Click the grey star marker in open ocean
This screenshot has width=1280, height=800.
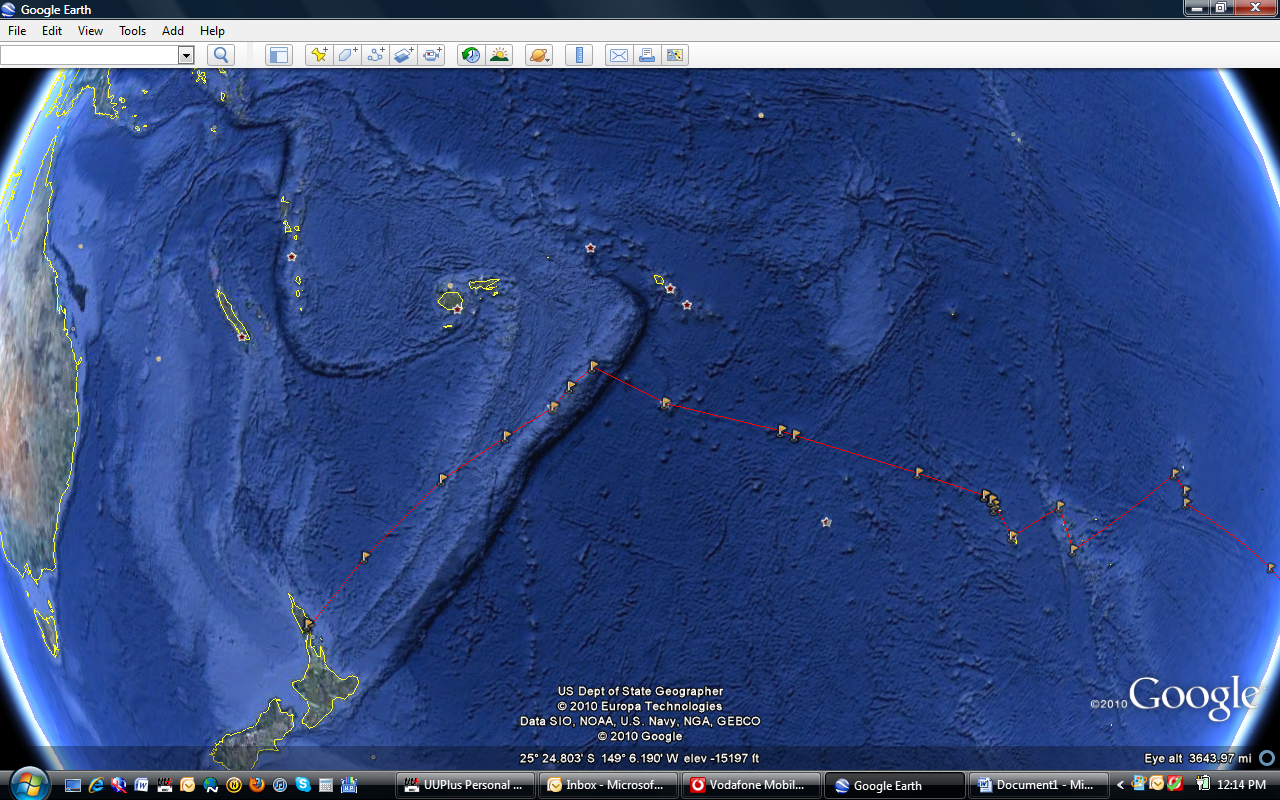coord(826,522)
